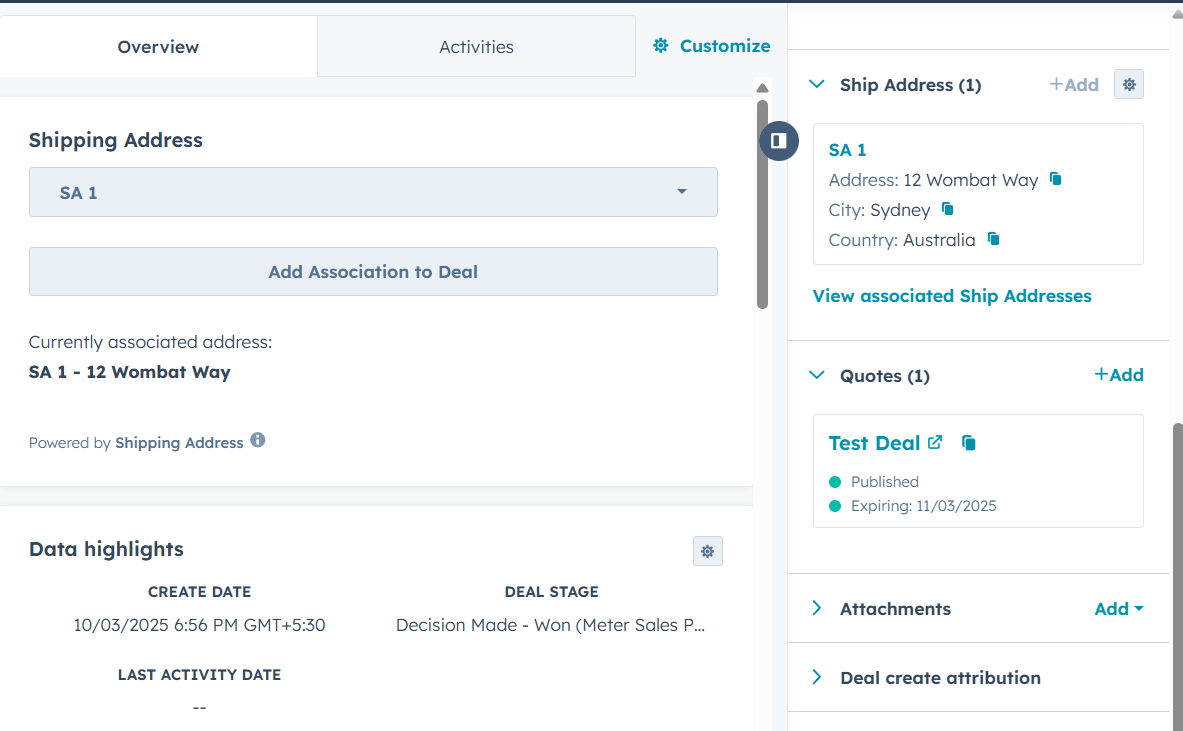
Task: Expand Deal create attribution section
Action: click(816, 677)
